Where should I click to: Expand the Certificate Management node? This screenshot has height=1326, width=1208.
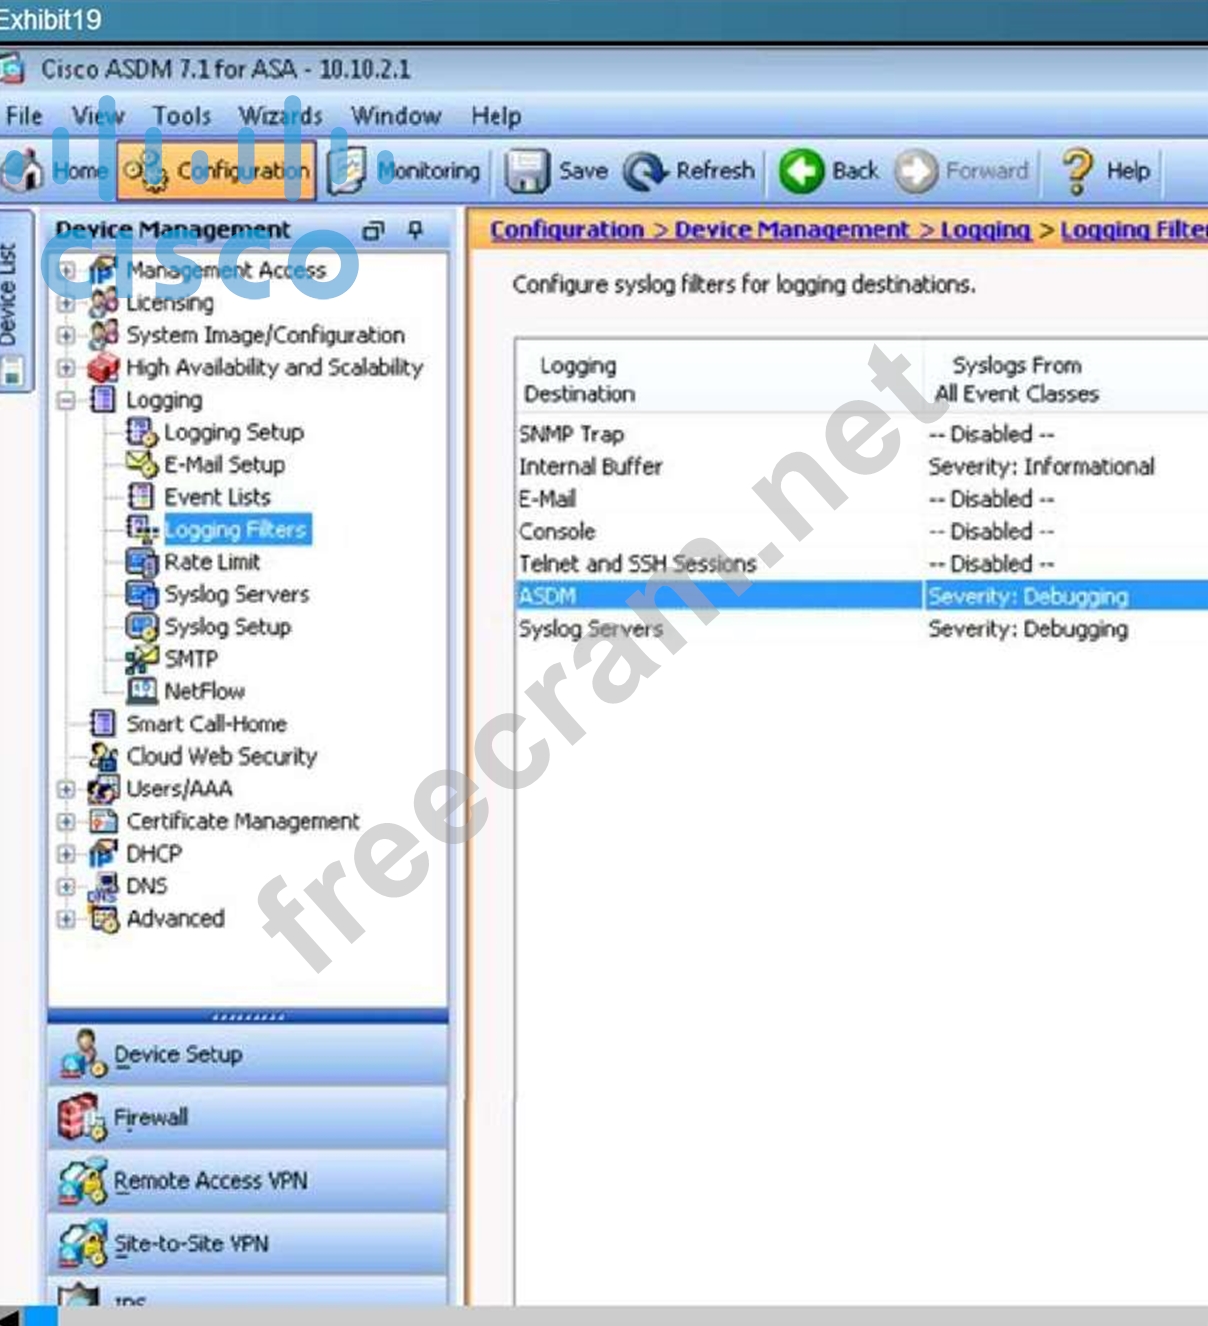click(66, 822)
